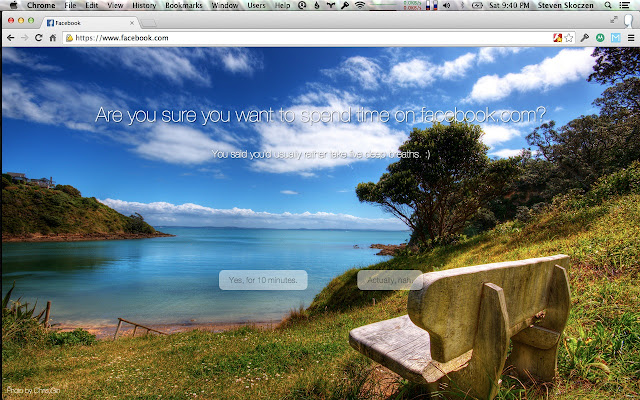Viewport: 640px width, 400px height.
Task: Open the Wi-Fi status menu
Action: click(360, 5)
